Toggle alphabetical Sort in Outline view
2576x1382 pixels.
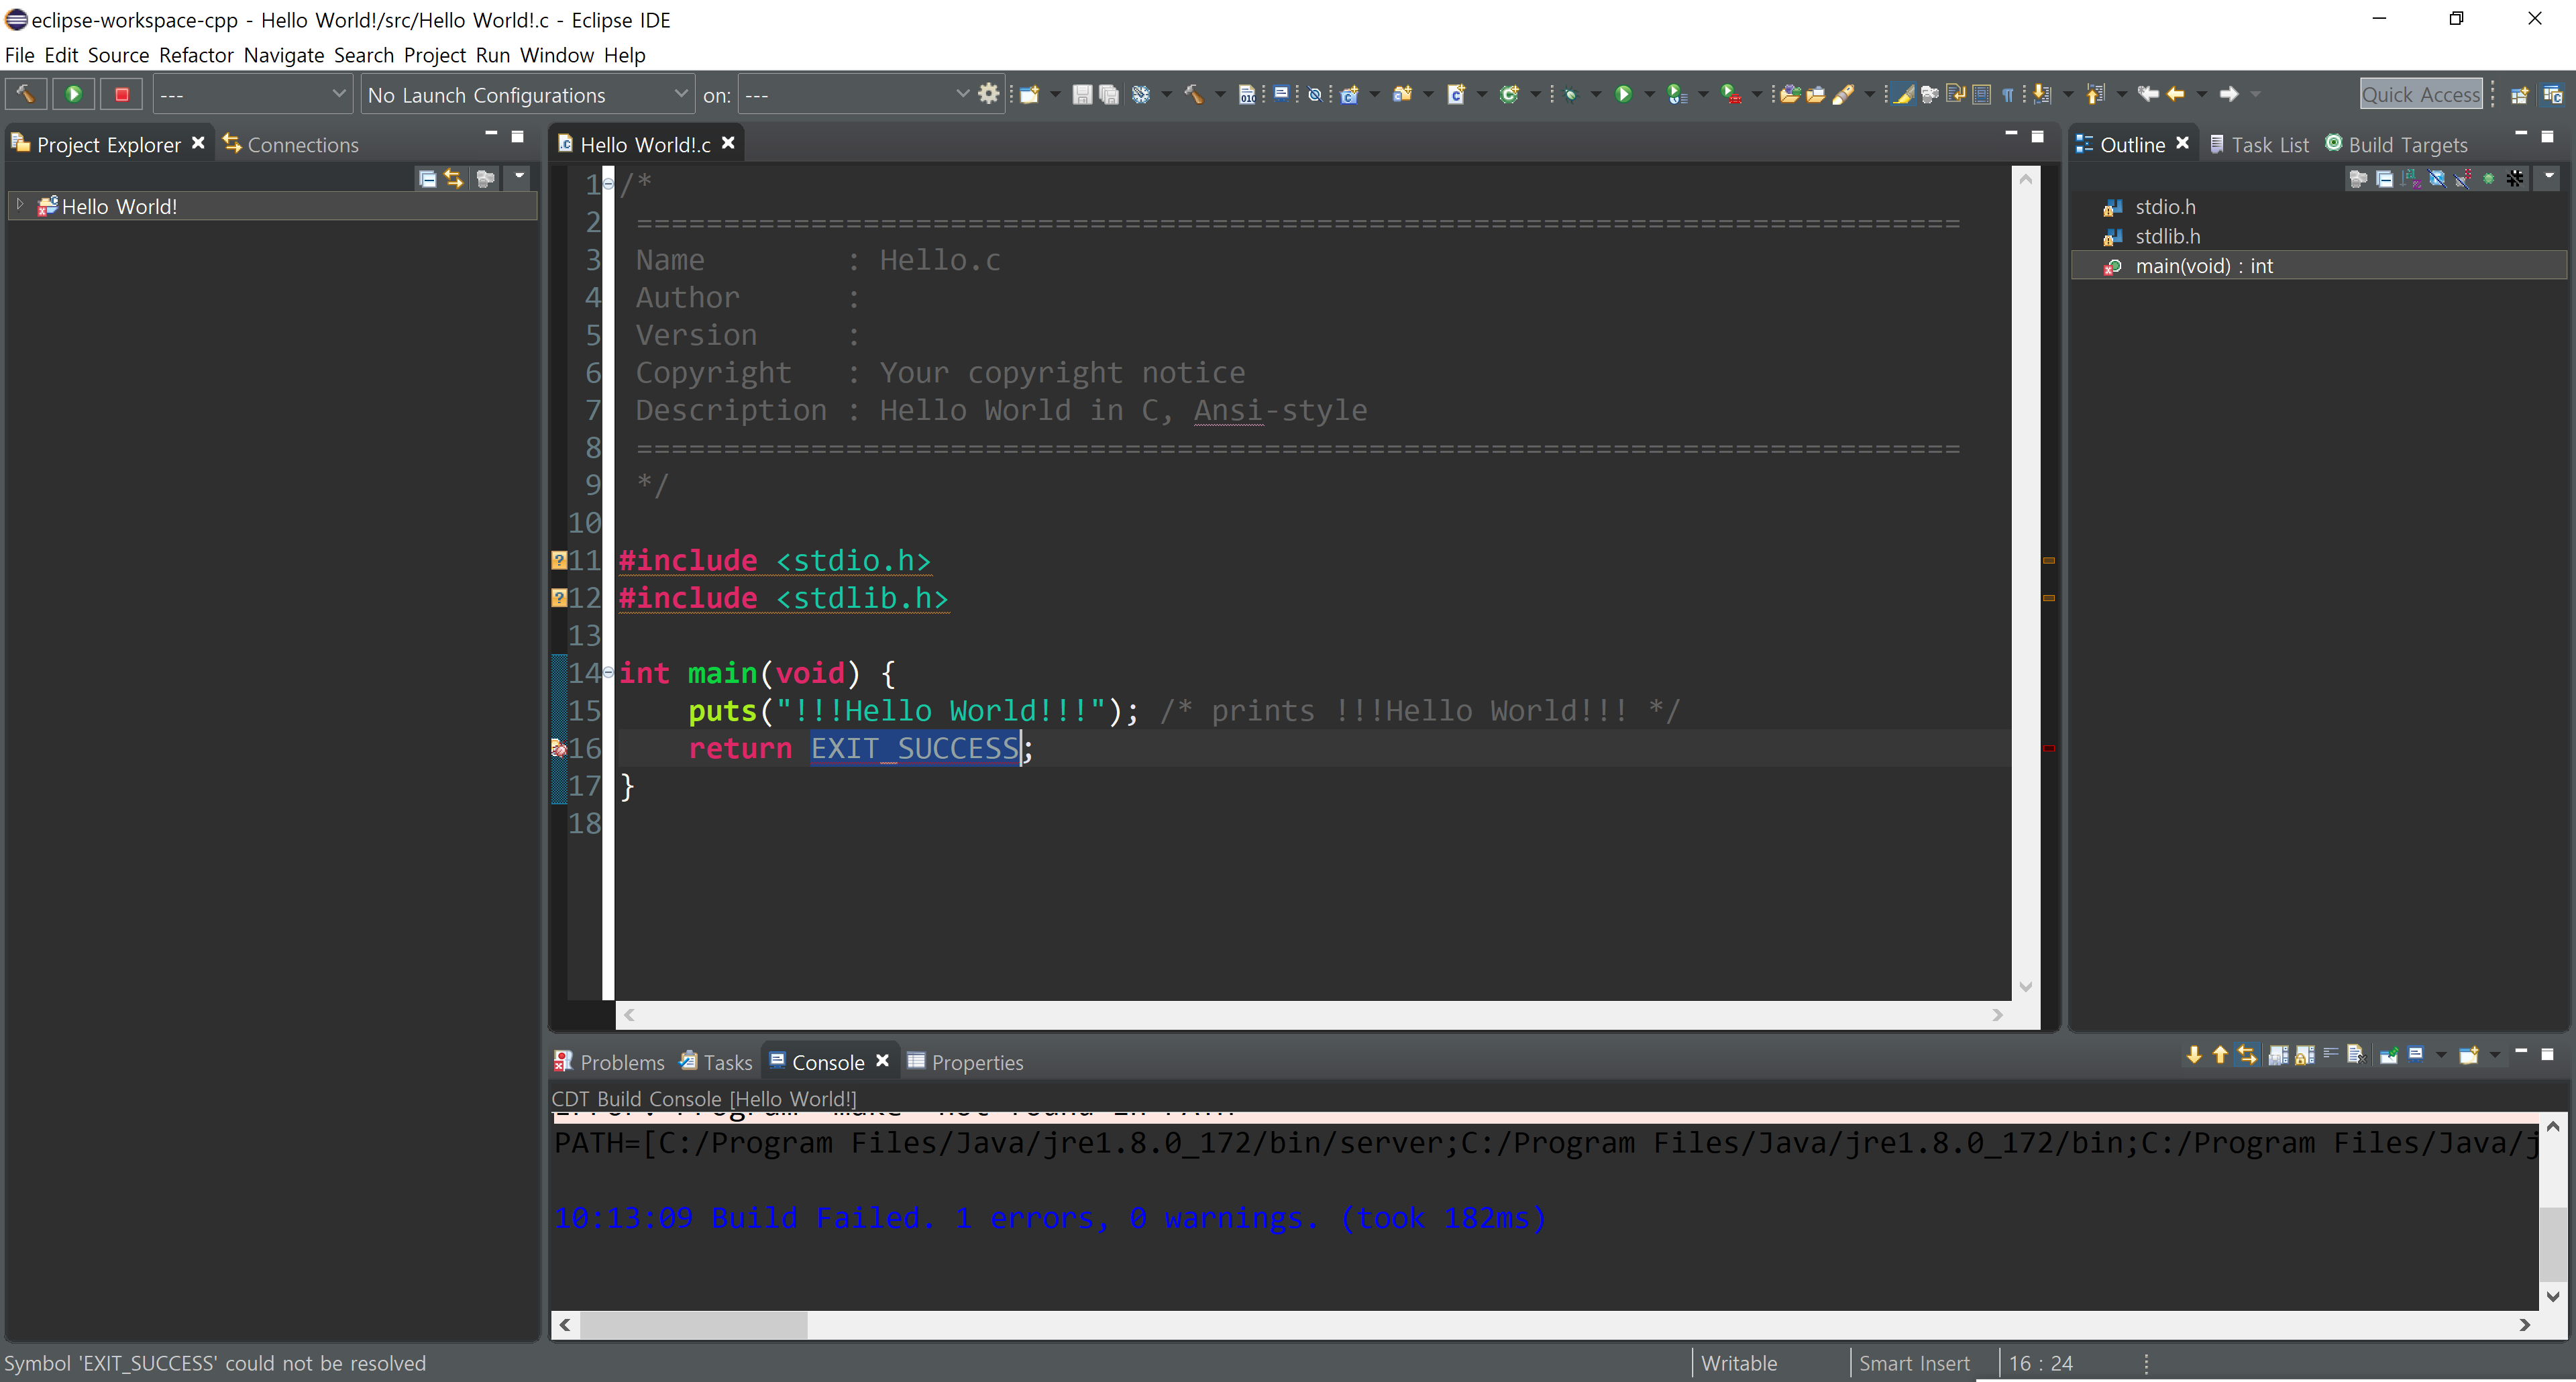coord(2411,179)
